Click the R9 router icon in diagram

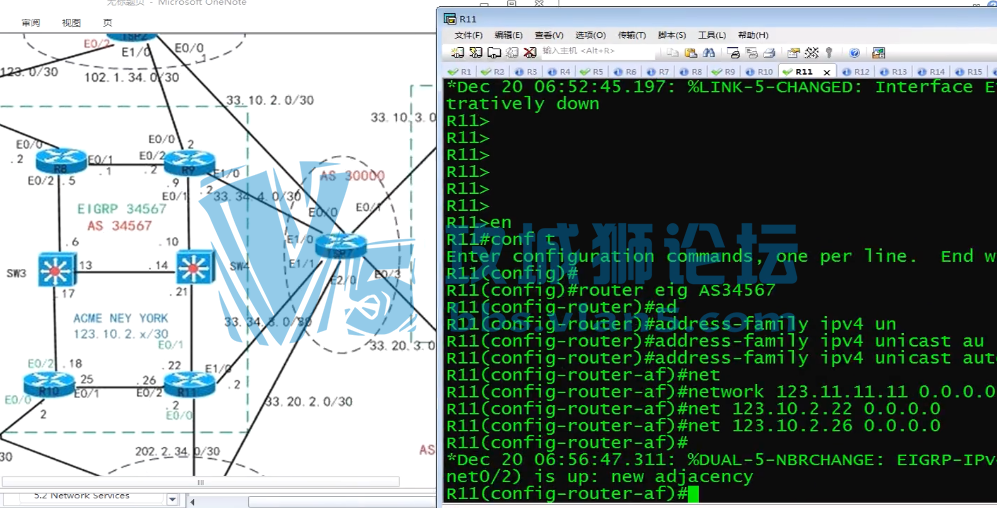[x=189, y=163]
